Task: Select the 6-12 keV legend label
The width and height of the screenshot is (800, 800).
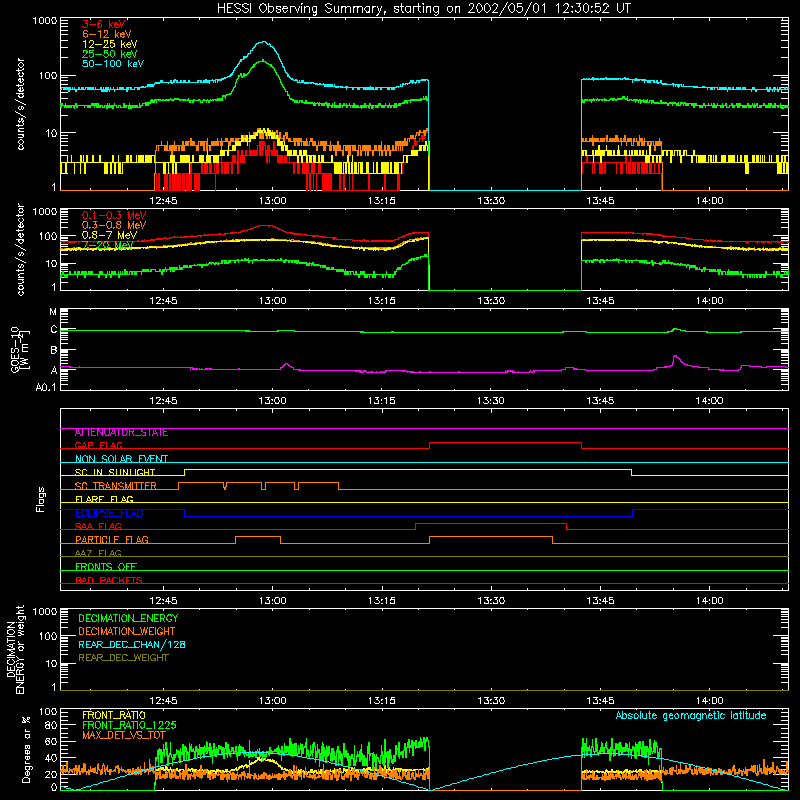Action: point(107,34)
